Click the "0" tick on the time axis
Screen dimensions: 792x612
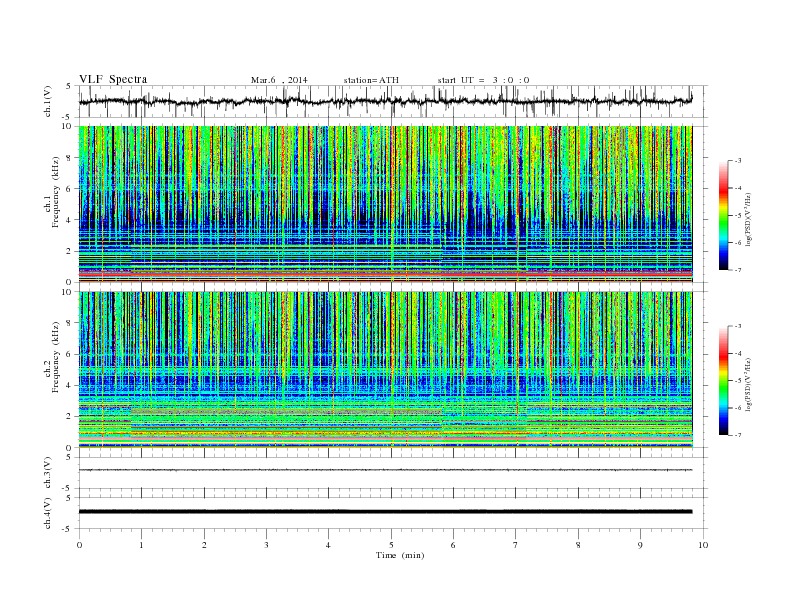tap(79, 545)
